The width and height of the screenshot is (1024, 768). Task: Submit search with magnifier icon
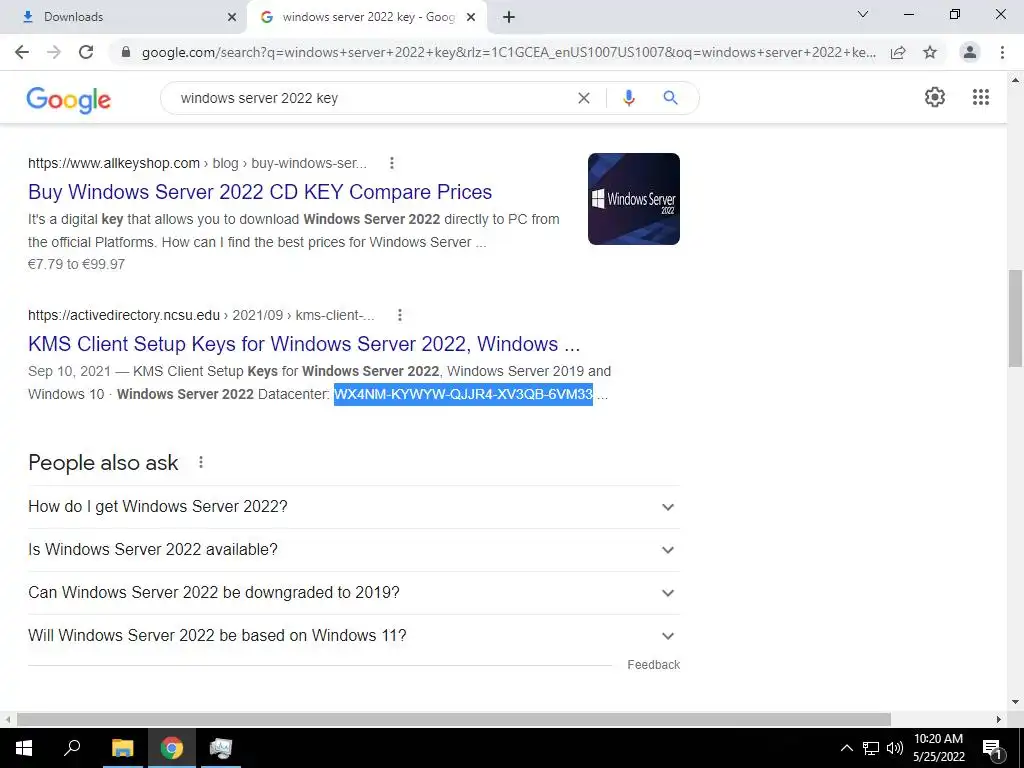pos(670,98)
